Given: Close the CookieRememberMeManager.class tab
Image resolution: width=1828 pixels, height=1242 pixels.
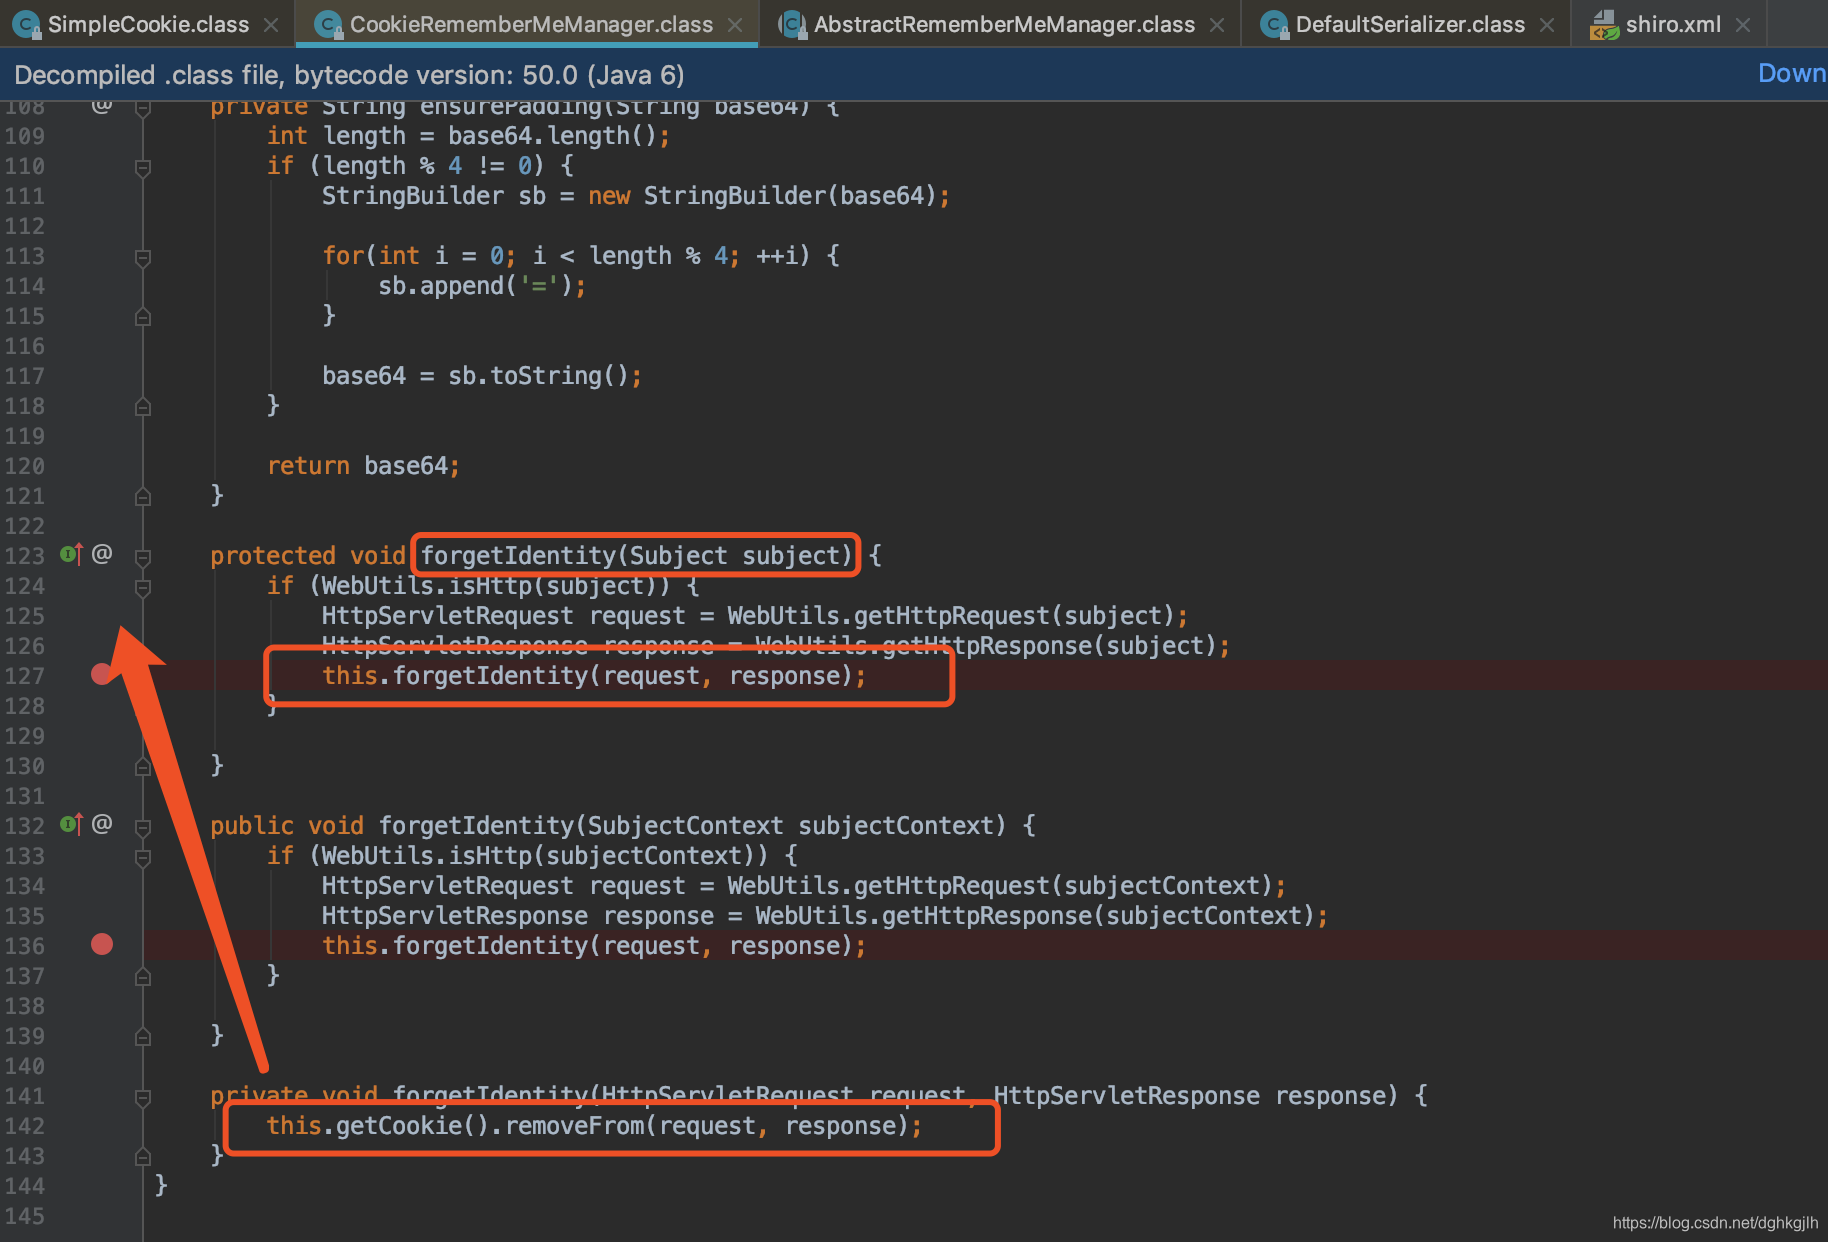Looking at the screenshot, I should 735,25.
